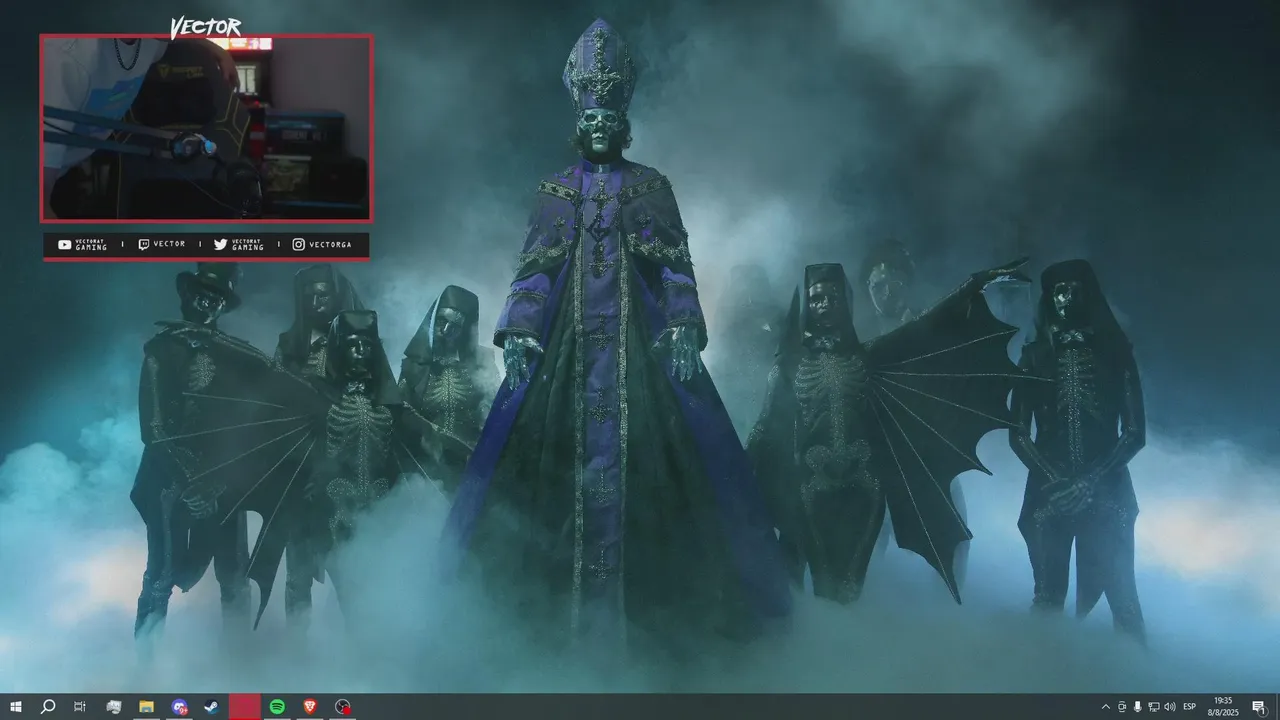Select the red highlighted taskbar app
1280x720 pixels.
tap(245, 707)
